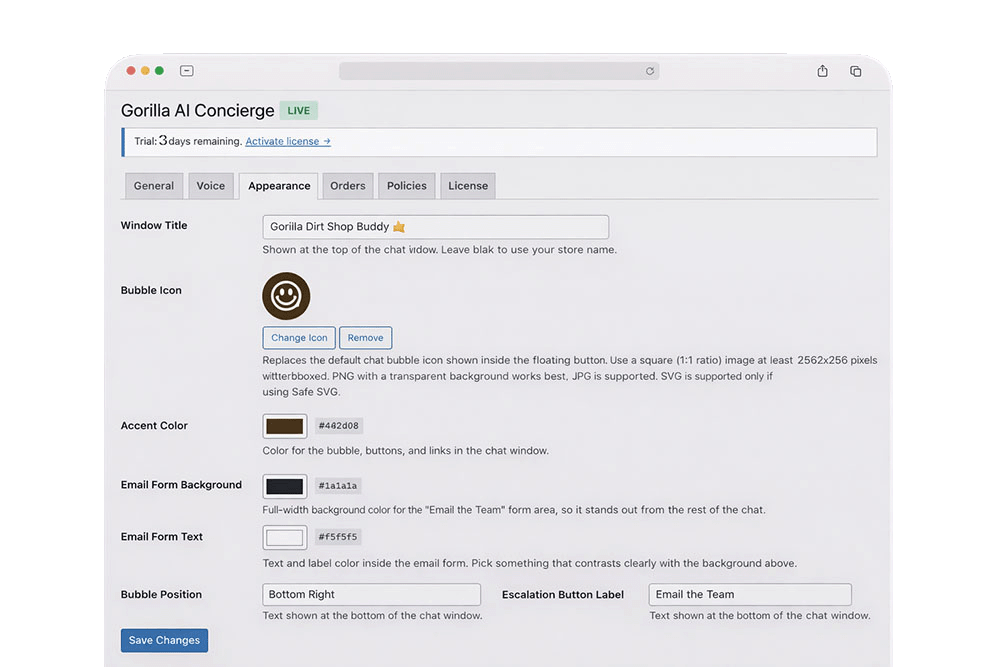
Task: Save Changes button click
Action: (165, 640)
